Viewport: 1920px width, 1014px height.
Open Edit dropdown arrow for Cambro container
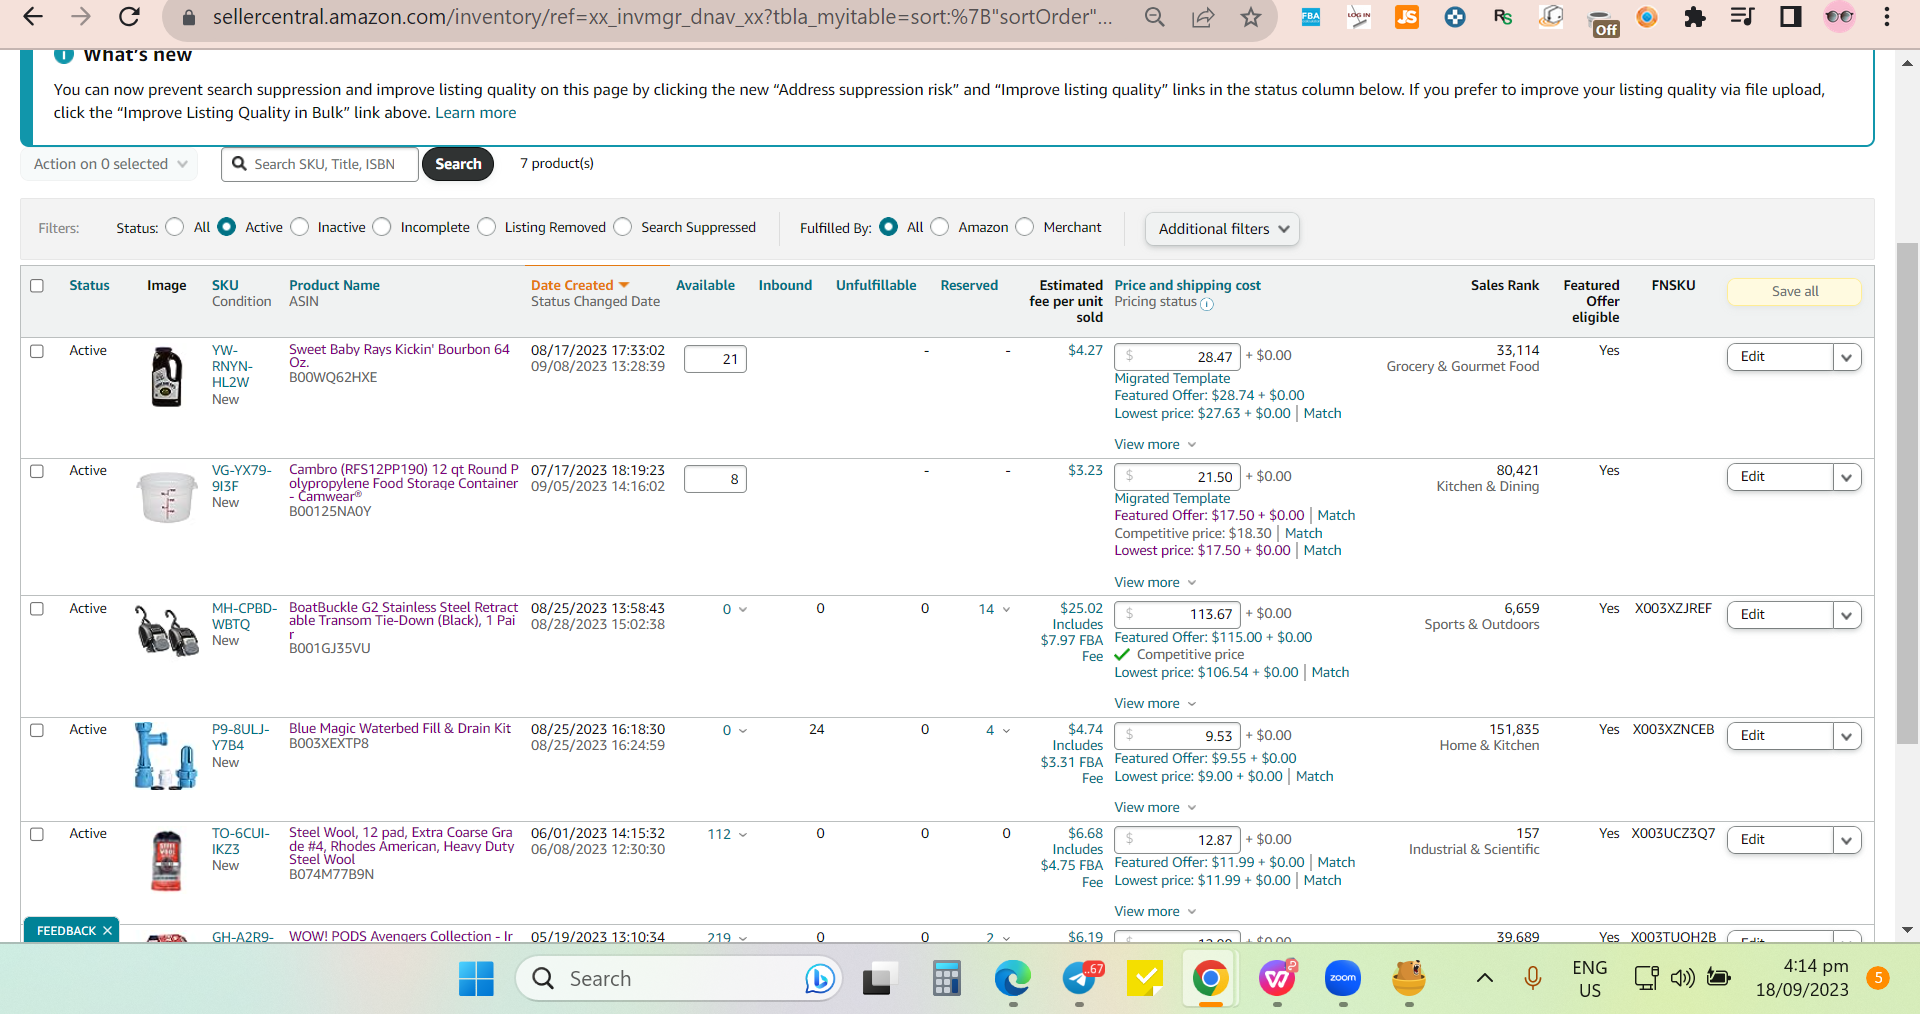click(1847, 477)
